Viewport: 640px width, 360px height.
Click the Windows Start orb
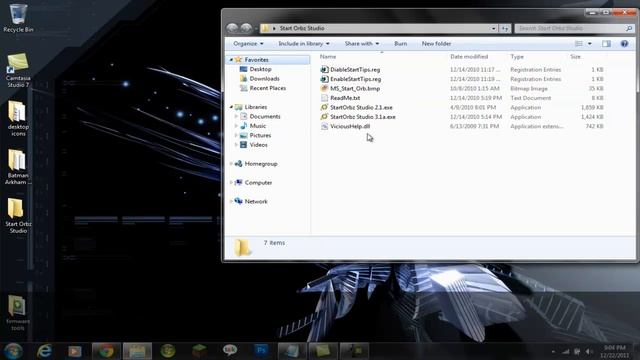click(13, 351)
